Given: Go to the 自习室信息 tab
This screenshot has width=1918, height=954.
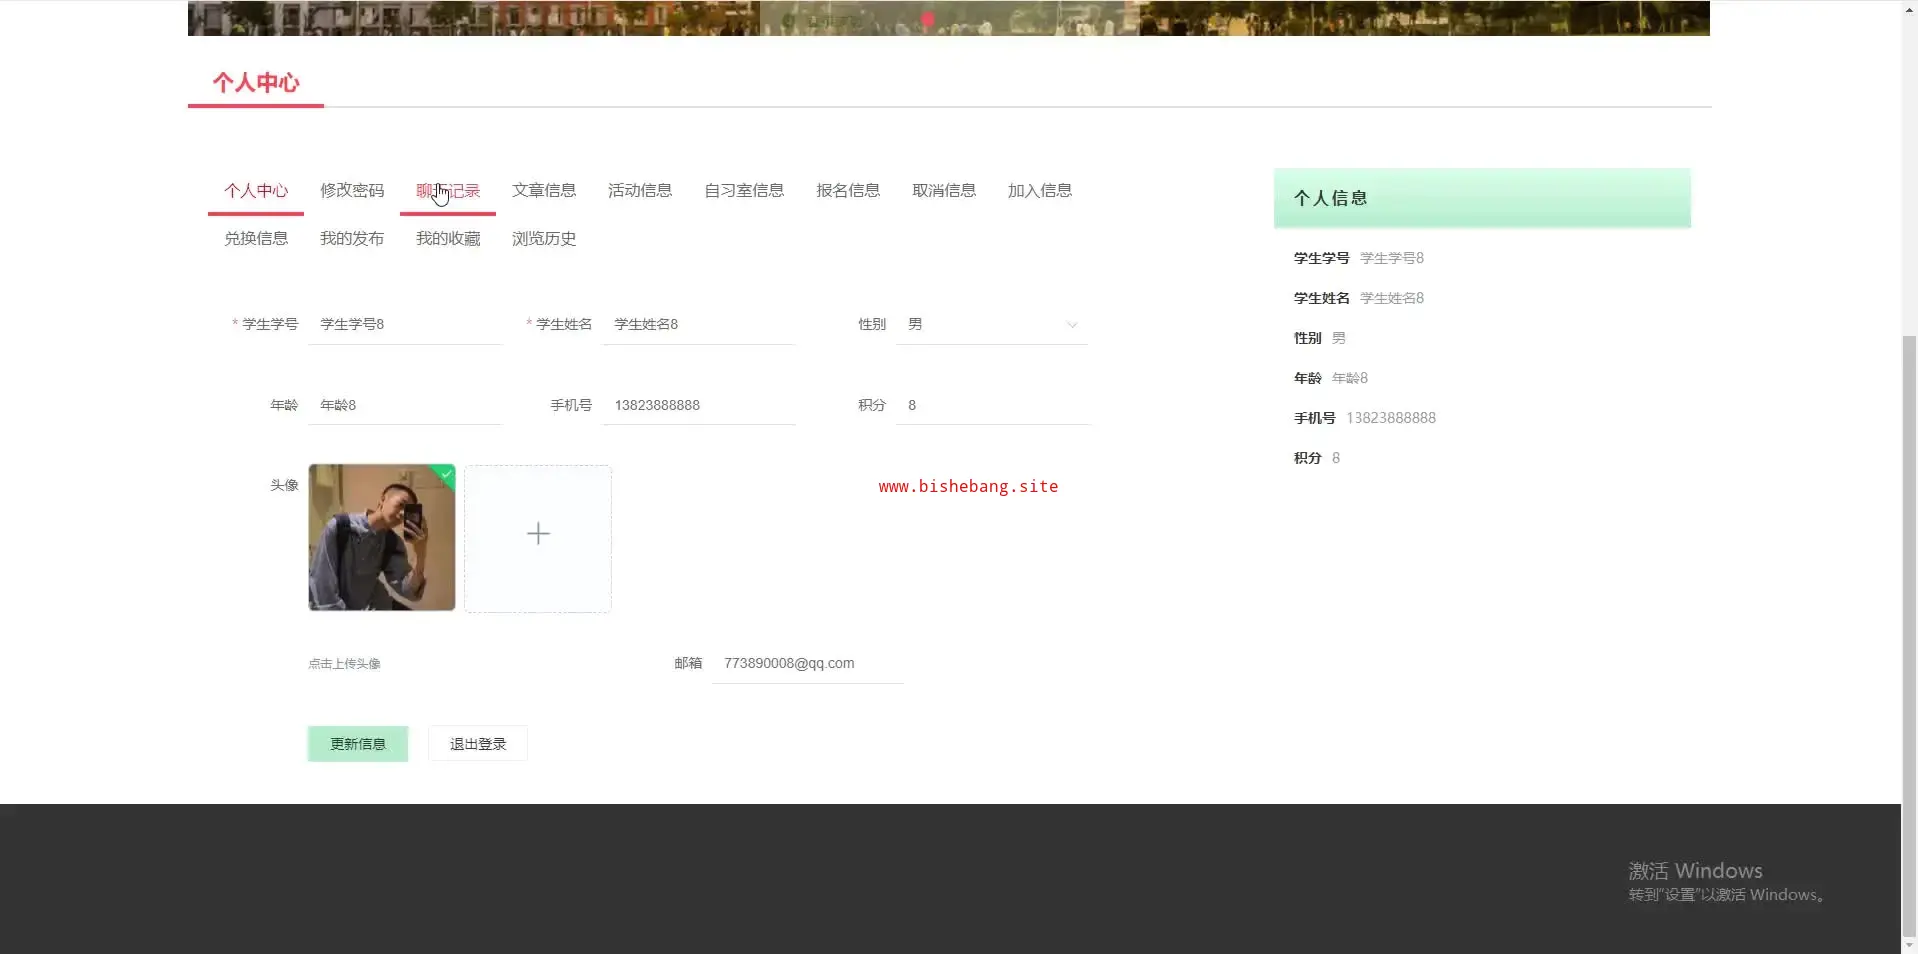Looking at the screenshot, I should point(744,190).
